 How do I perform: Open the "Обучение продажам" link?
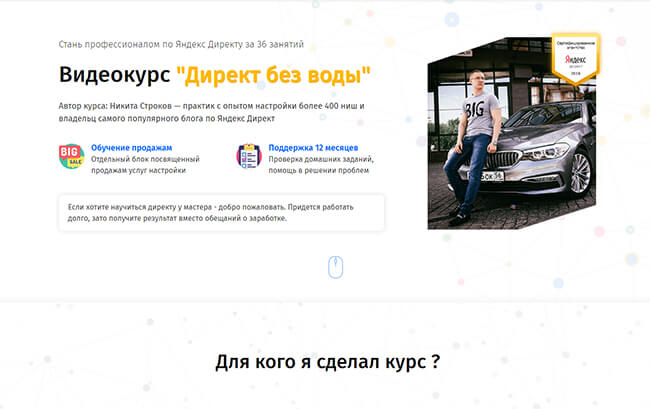[x=131, y=148]
